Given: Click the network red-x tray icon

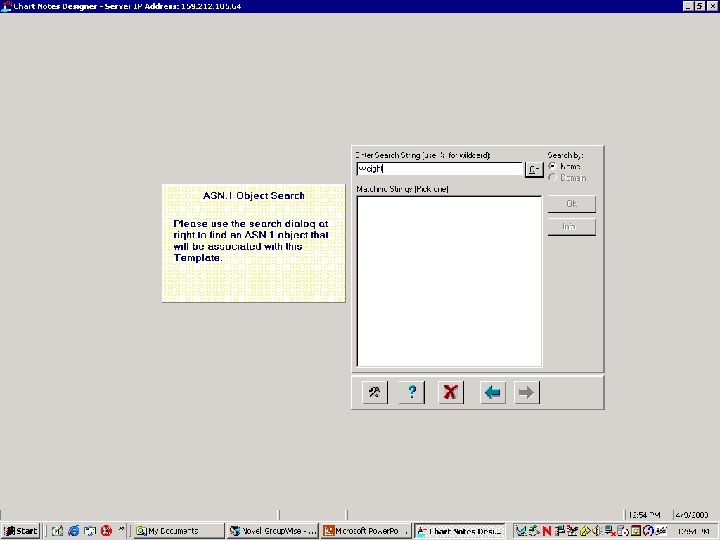Looking at the screenshot, I should pos(610,531).
